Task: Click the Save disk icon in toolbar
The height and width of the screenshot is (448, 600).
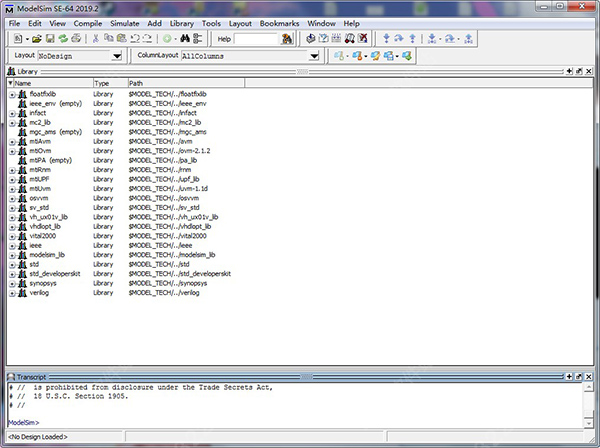Action: click(49, 38)
